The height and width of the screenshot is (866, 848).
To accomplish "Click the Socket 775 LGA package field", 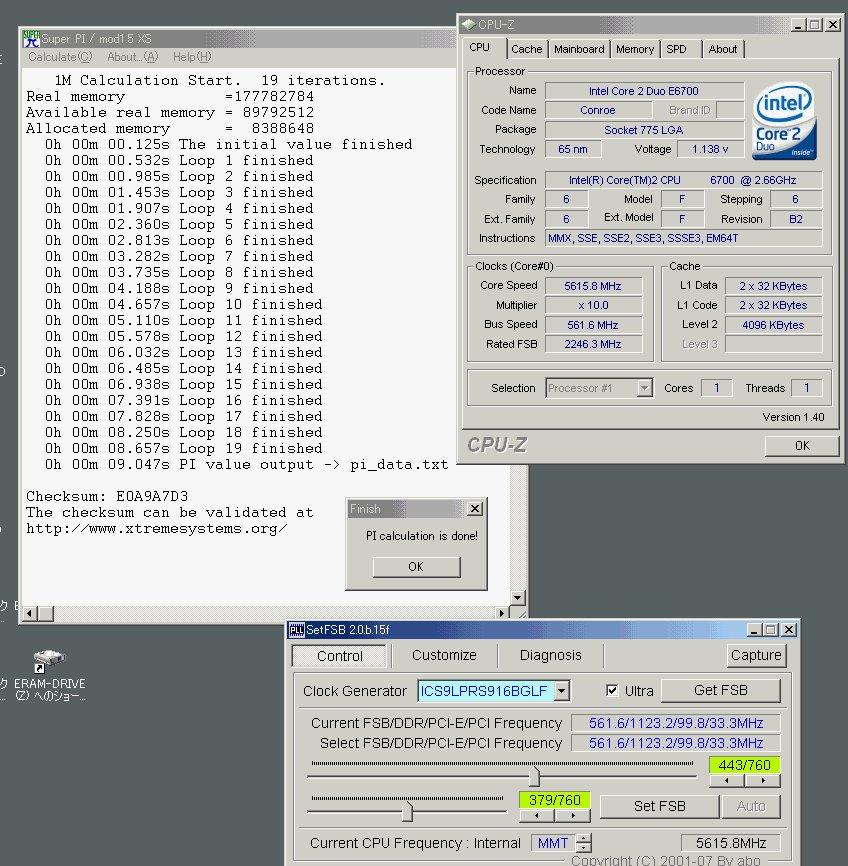I will (644, 130).
